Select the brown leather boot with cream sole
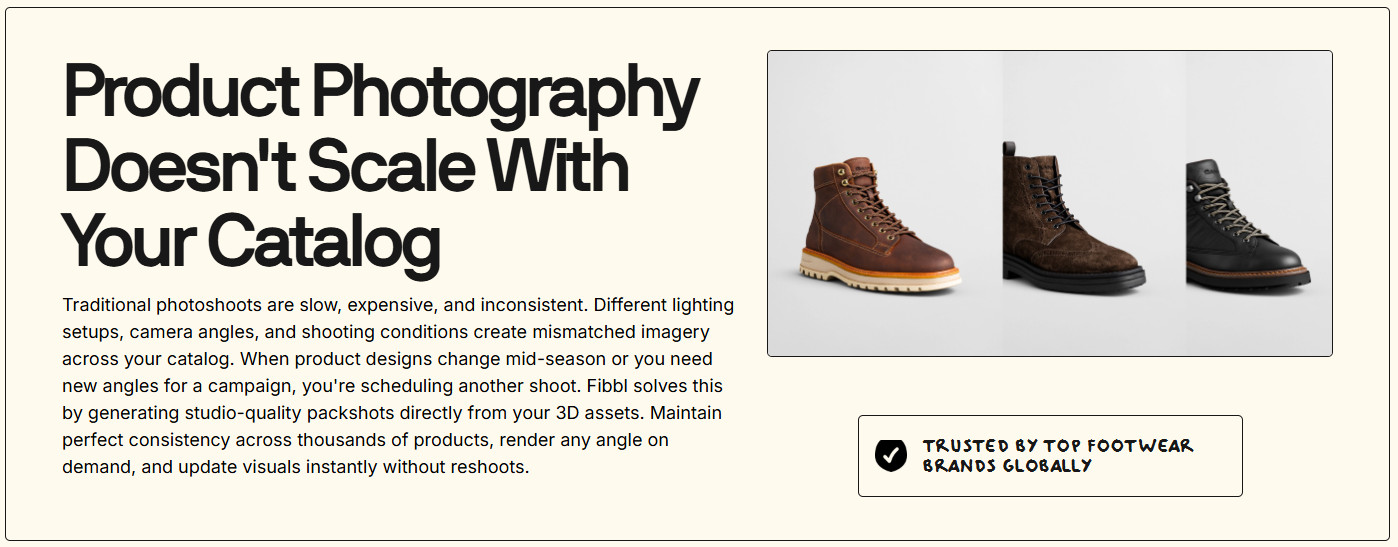 [x=879, y=224]
